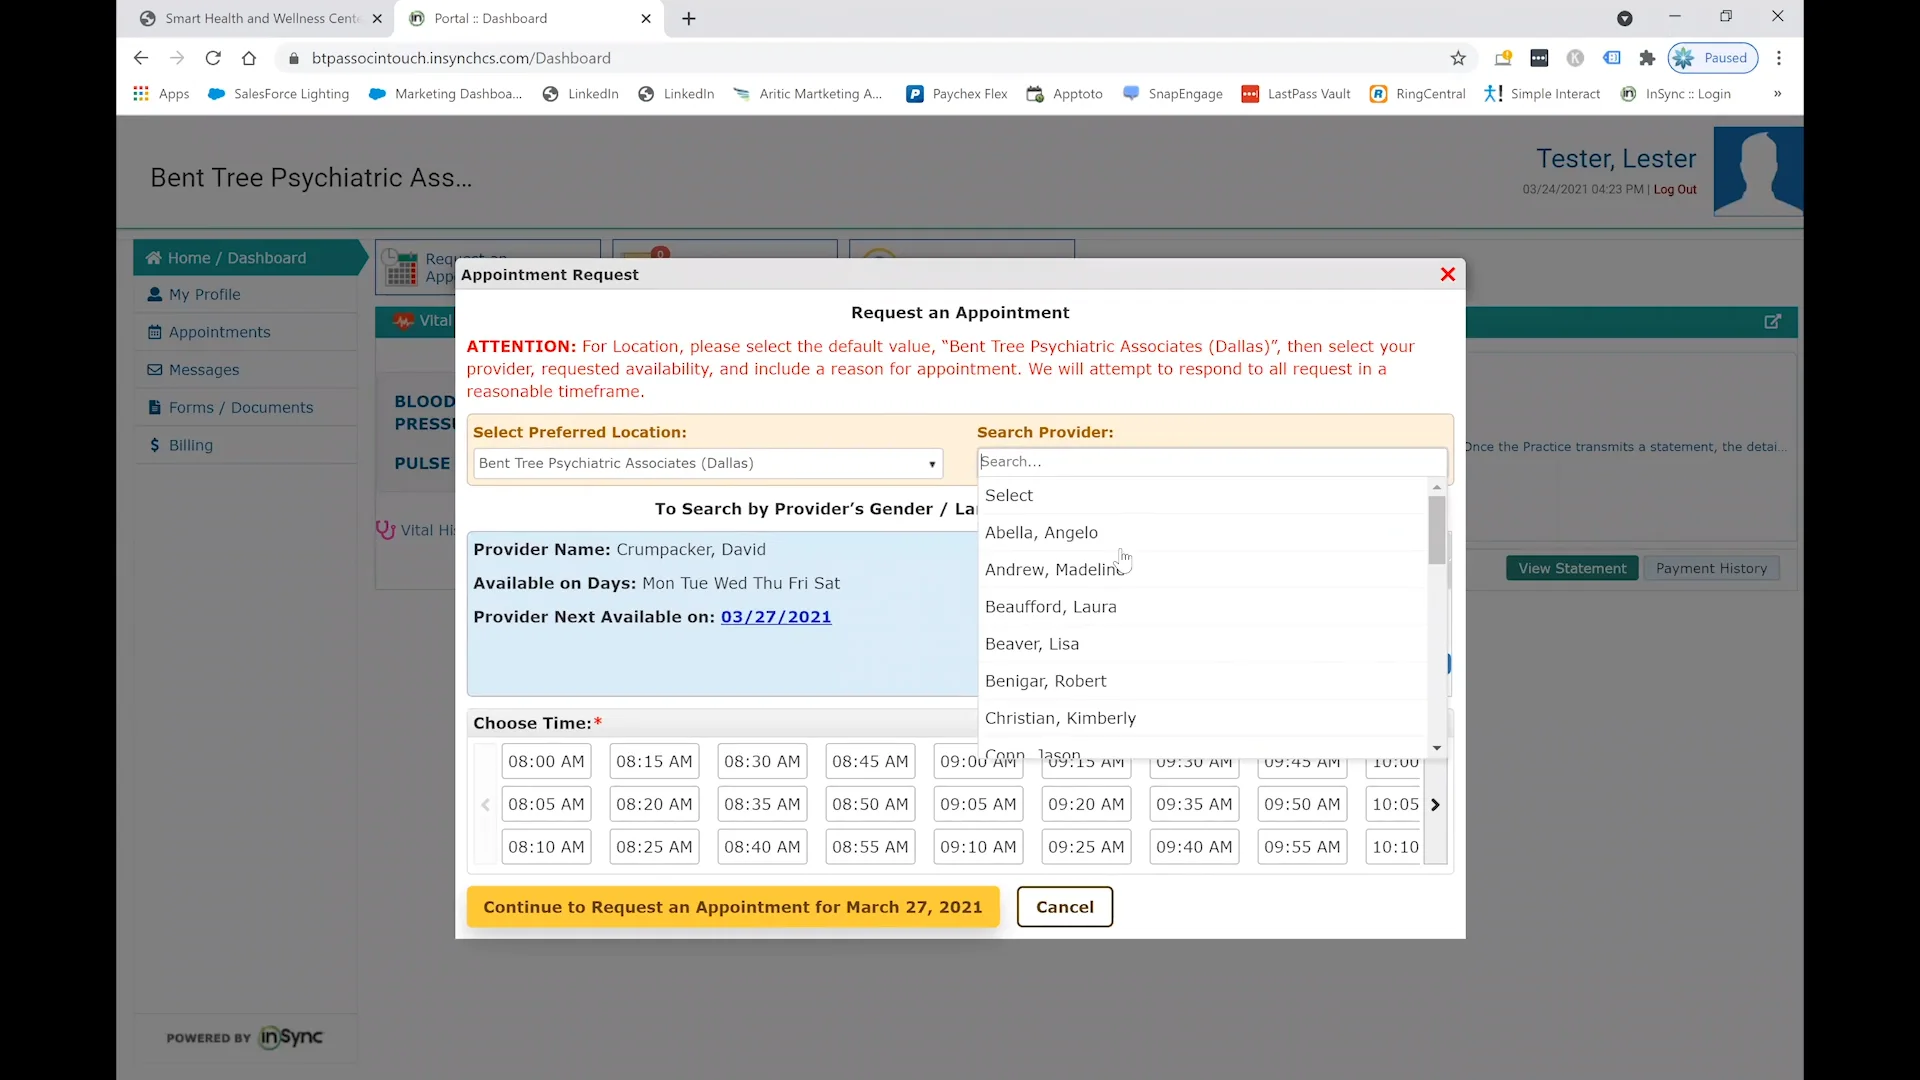Go to Appointments in the sidebar
The height and width of the screenshot is (1080, 1920).
point(246,332)
